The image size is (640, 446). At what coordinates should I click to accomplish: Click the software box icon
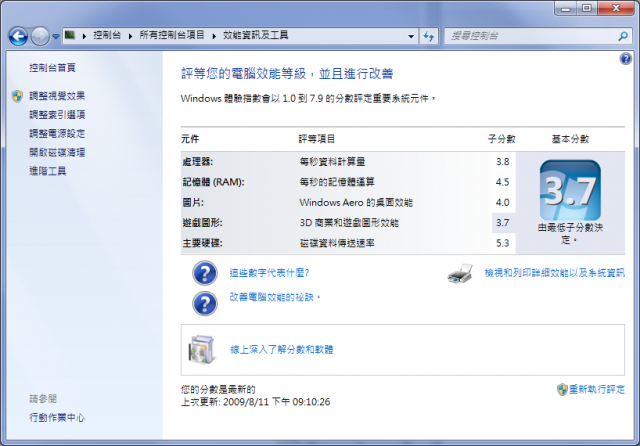point(202,350)
